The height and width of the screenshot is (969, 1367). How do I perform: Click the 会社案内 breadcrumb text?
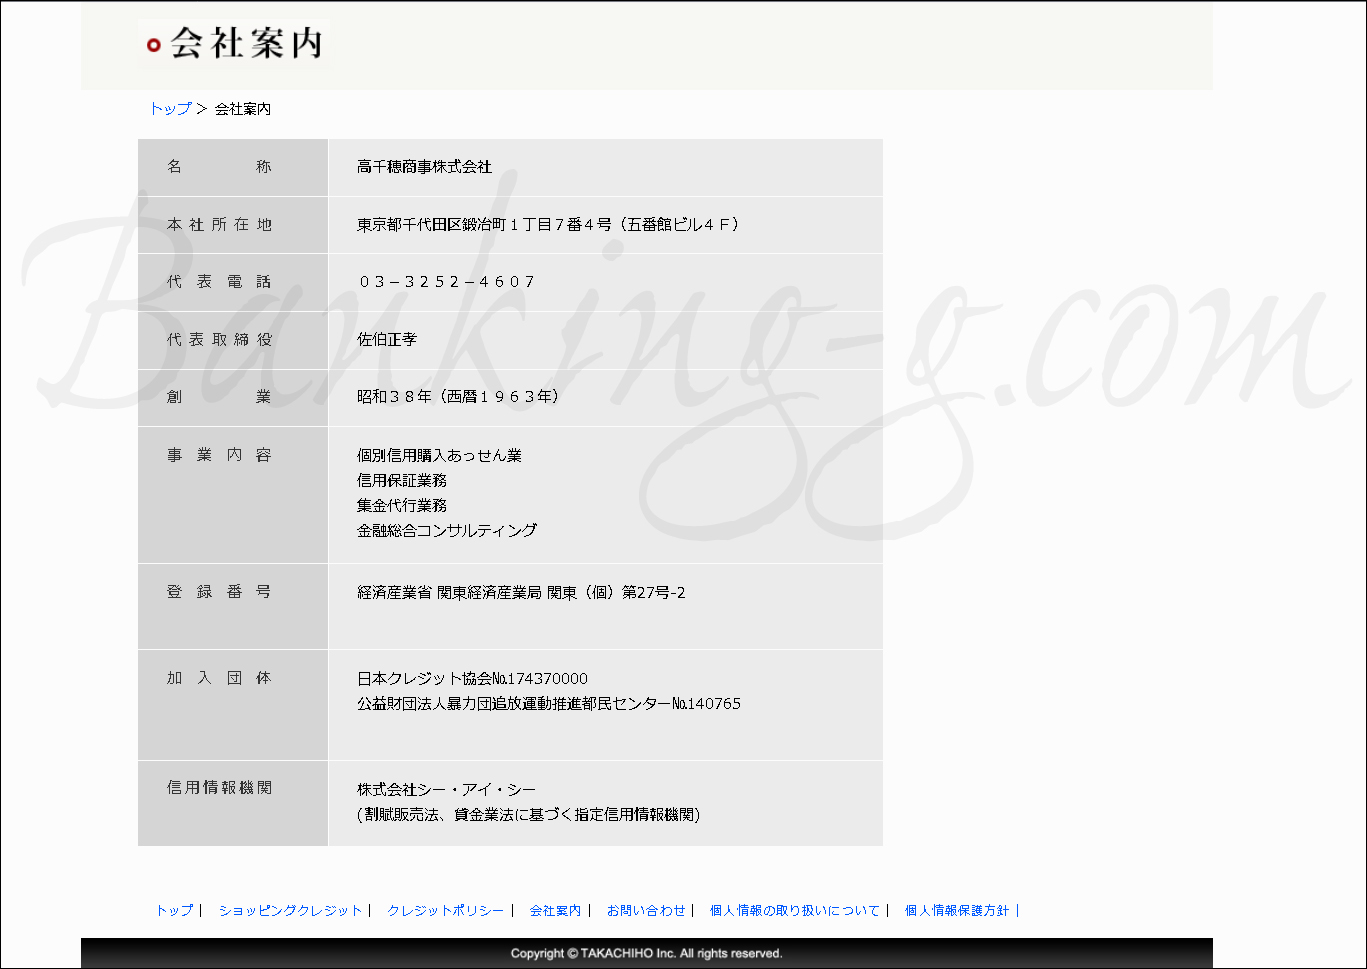coord(243,109)
